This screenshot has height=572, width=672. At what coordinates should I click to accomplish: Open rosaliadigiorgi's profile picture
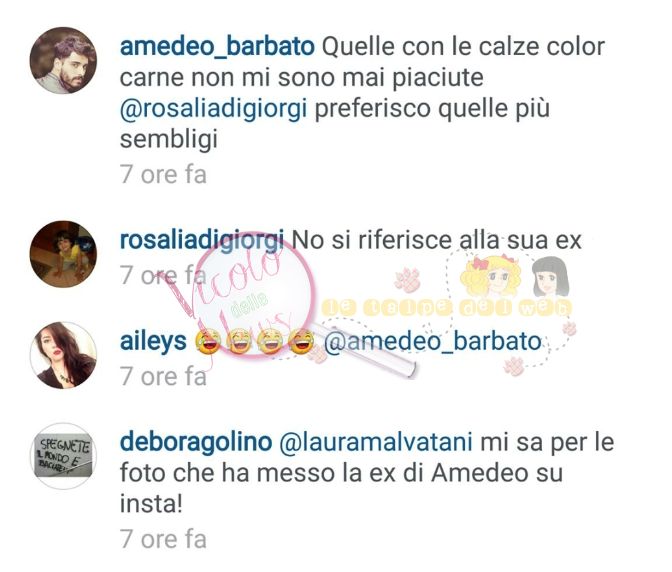click(x=63, y=254)
